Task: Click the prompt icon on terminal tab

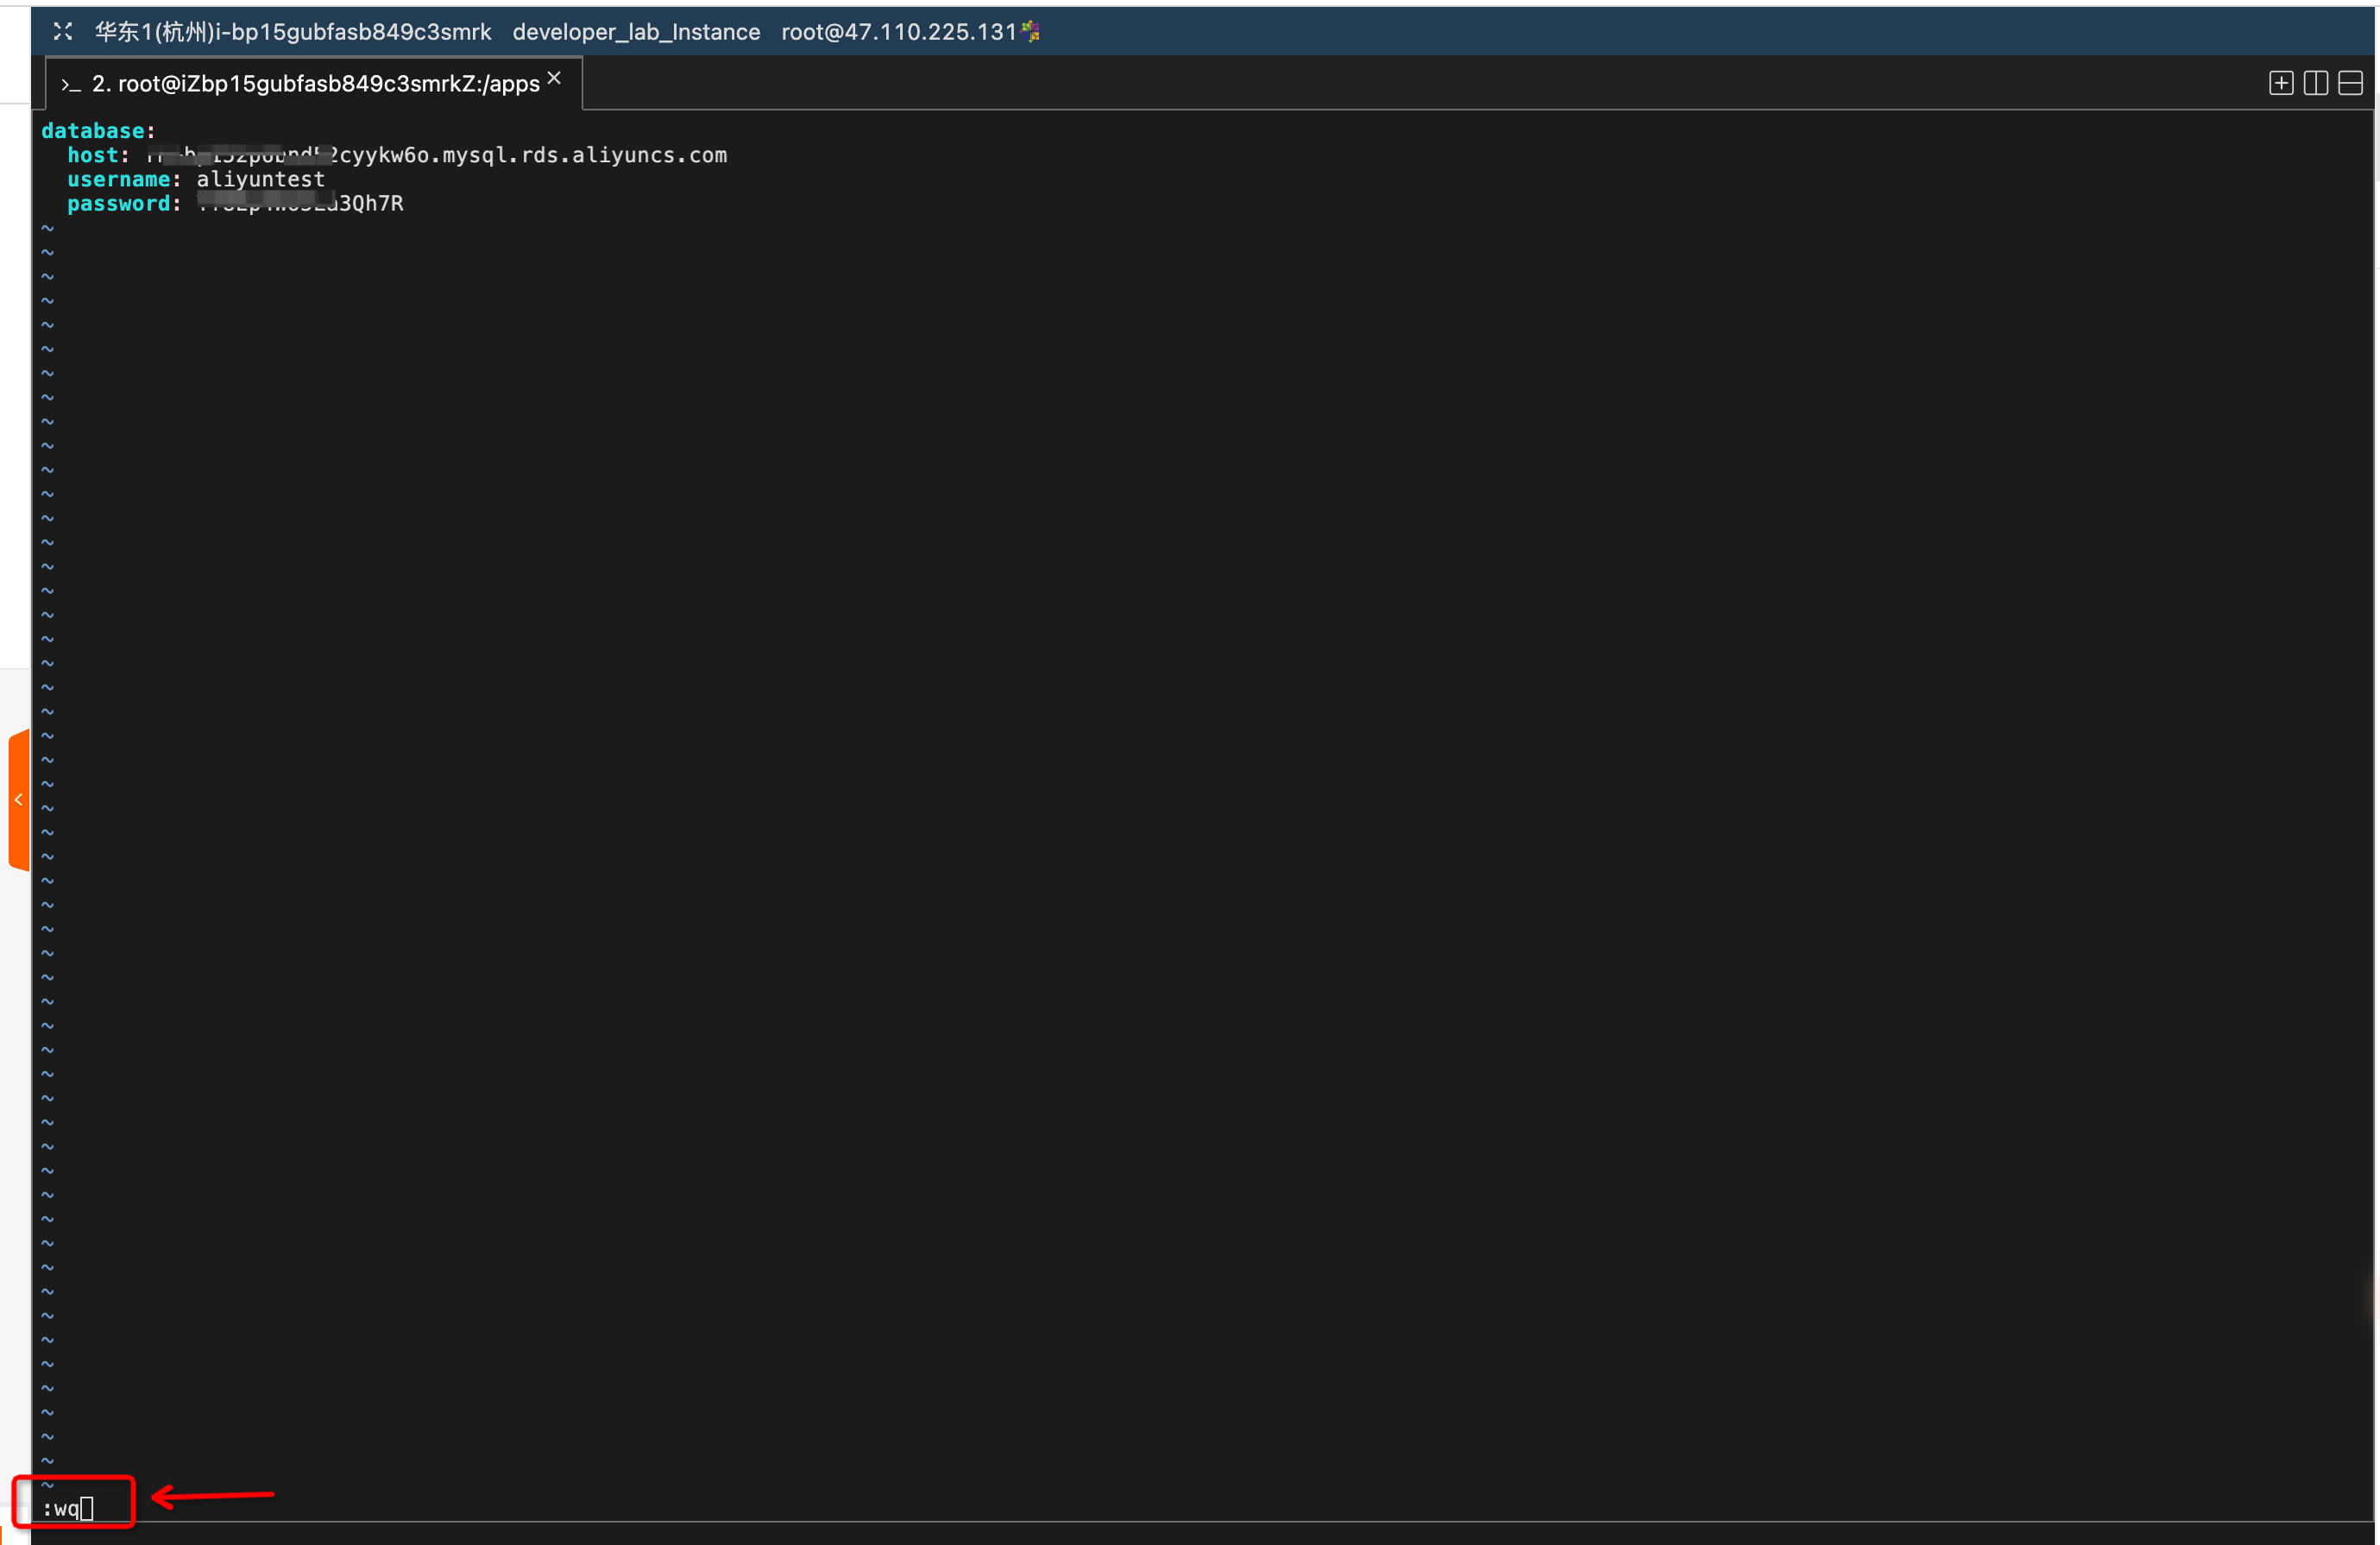Action: click(71, 85)
